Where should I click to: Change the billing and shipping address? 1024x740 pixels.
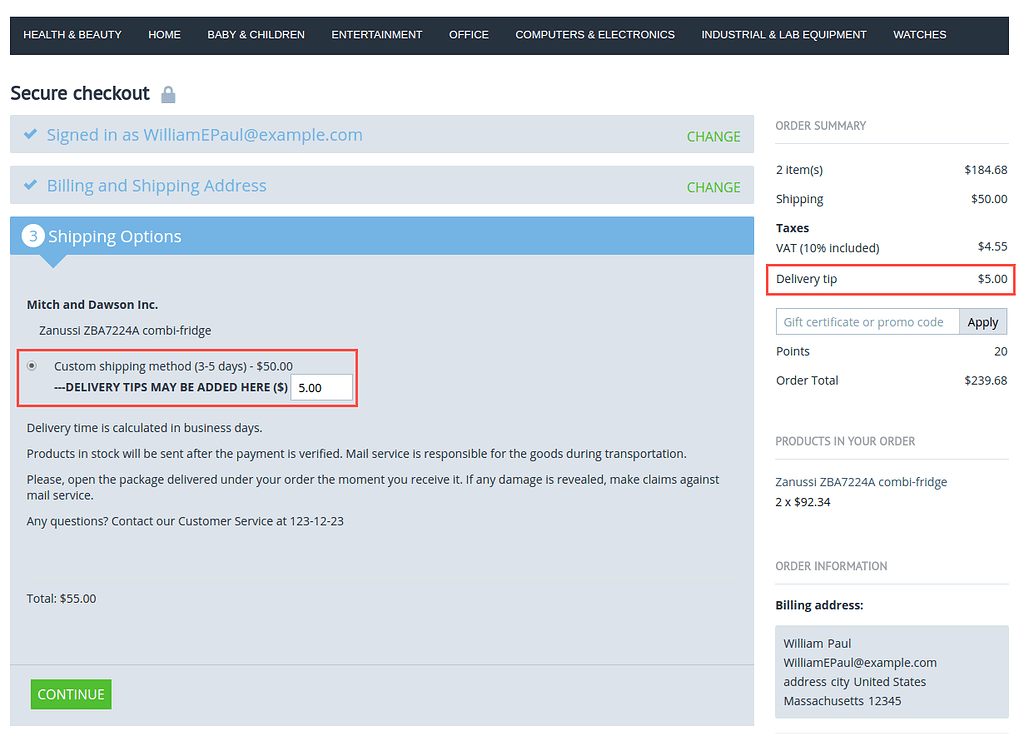[x=713, y=187]
